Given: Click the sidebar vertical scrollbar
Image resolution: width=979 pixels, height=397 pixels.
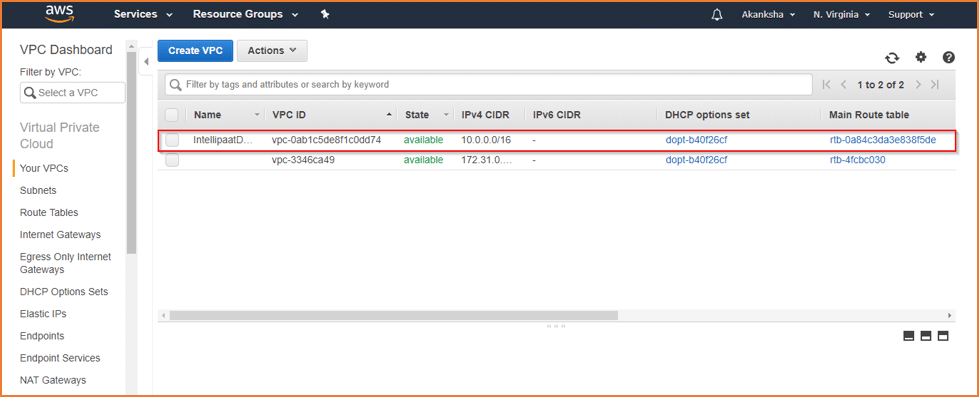Looking at the screenshot, I should click(131, 153).
